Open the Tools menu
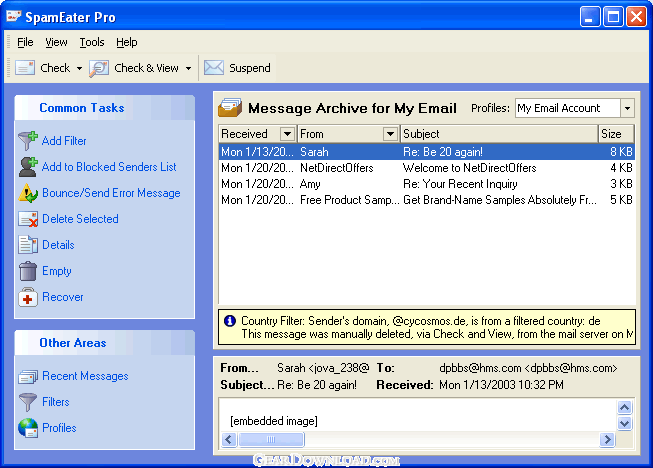The image size is (653, 468). tap(92, 42)
